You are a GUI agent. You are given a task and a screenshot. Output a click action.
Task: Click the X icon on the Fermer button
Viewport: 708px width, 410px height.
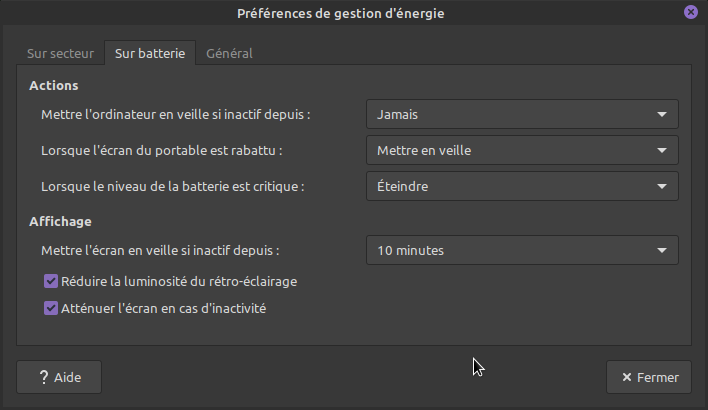[x=626, y=378]
